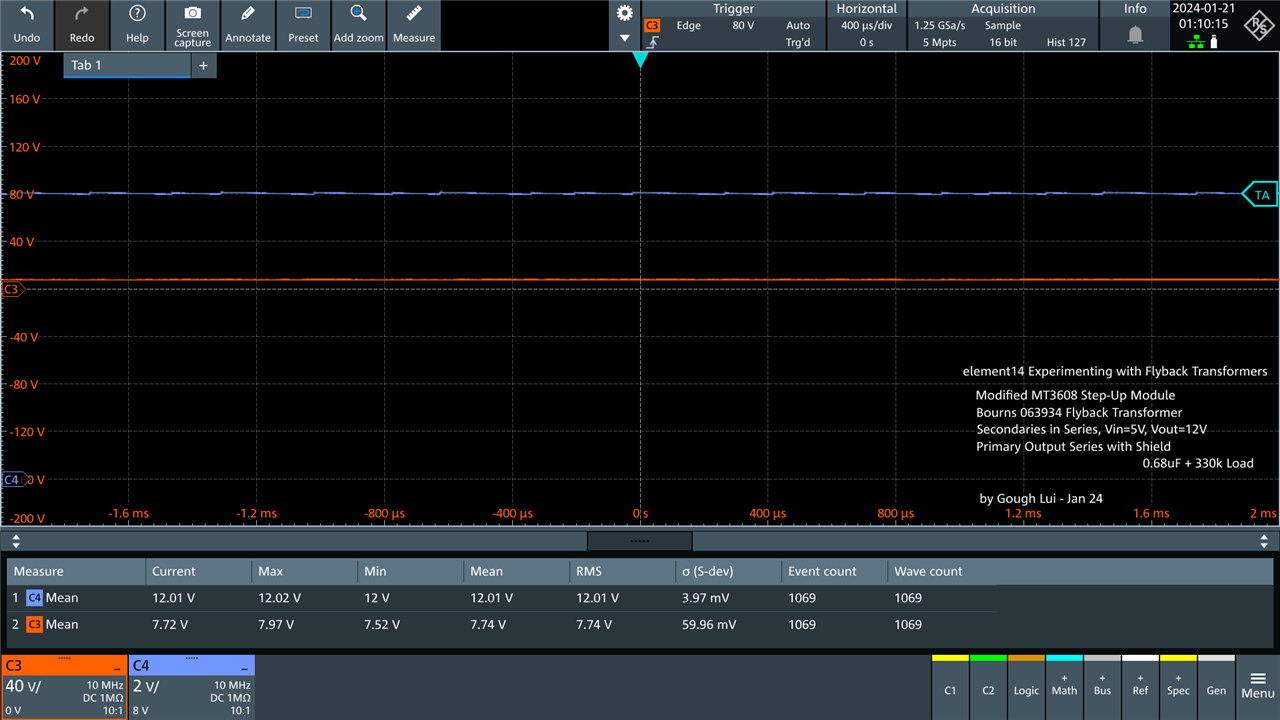Enable the Logic channels
The height and width of the screenshot is (720, 1280).
click(x=1026, y=688)
